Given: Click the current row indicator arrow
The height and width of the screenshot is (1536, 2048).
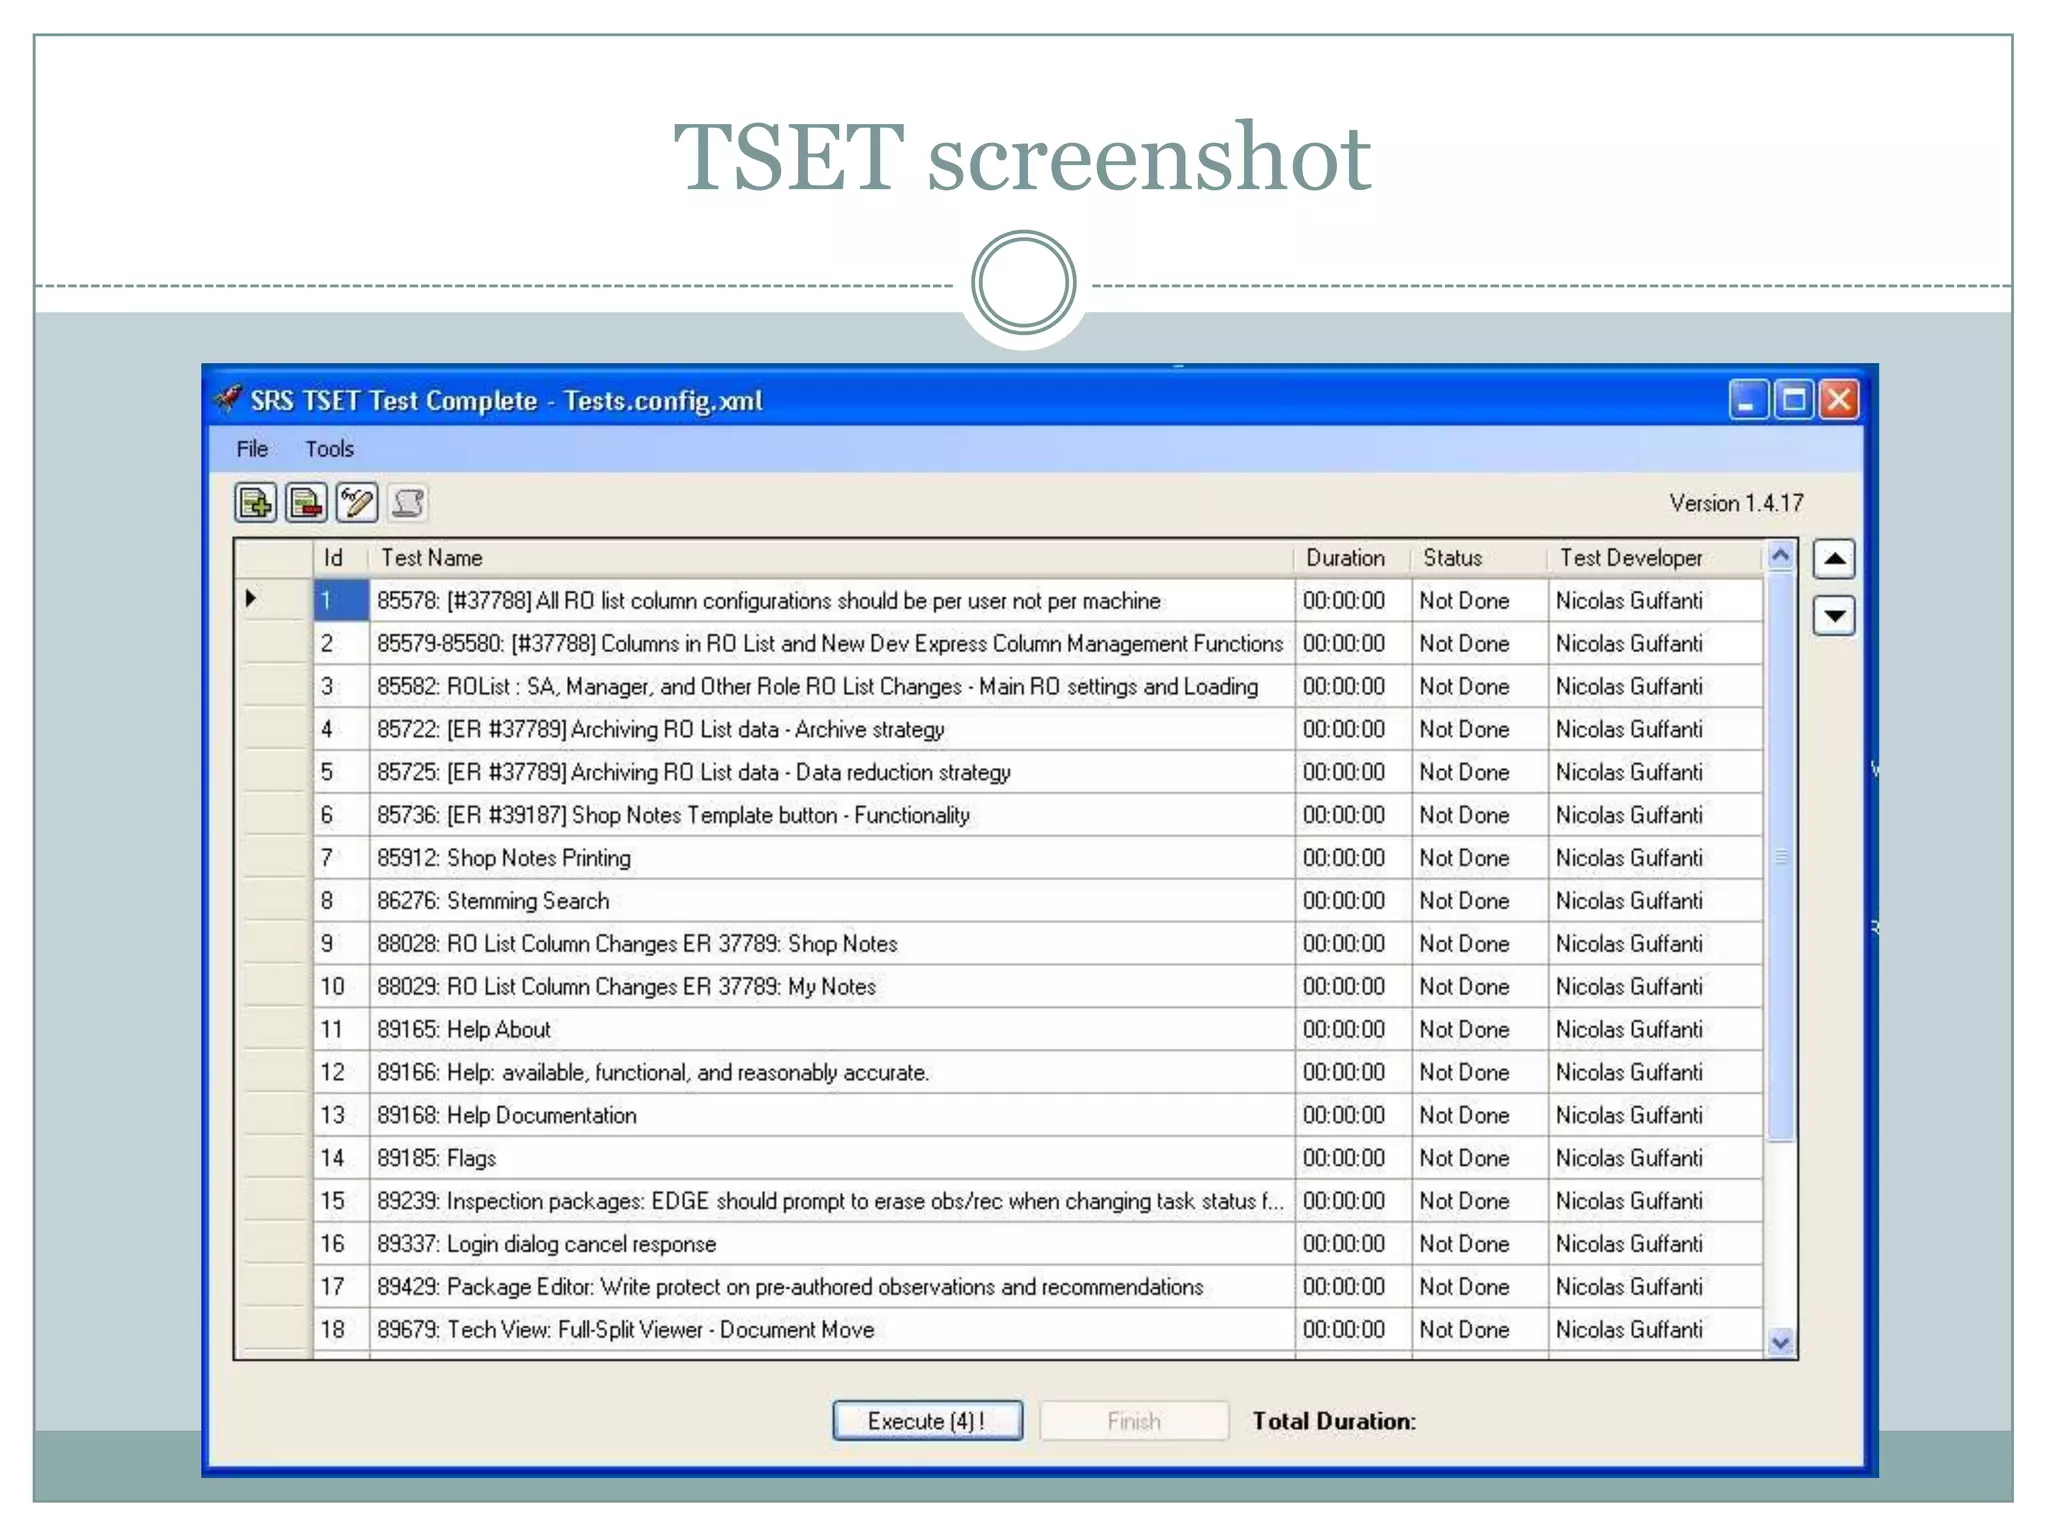Looking at the screenshot, I should 251,599.
